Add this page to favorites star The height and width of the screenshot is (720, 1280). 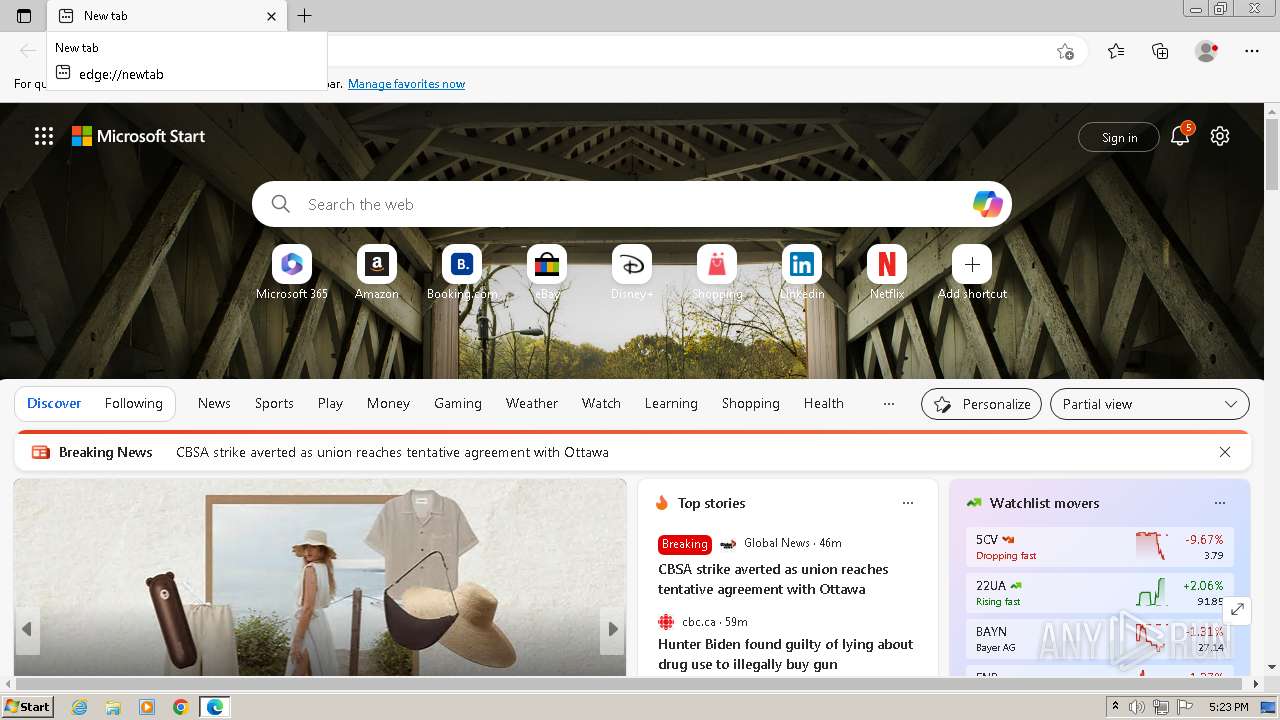click(x=1065, y=51)
